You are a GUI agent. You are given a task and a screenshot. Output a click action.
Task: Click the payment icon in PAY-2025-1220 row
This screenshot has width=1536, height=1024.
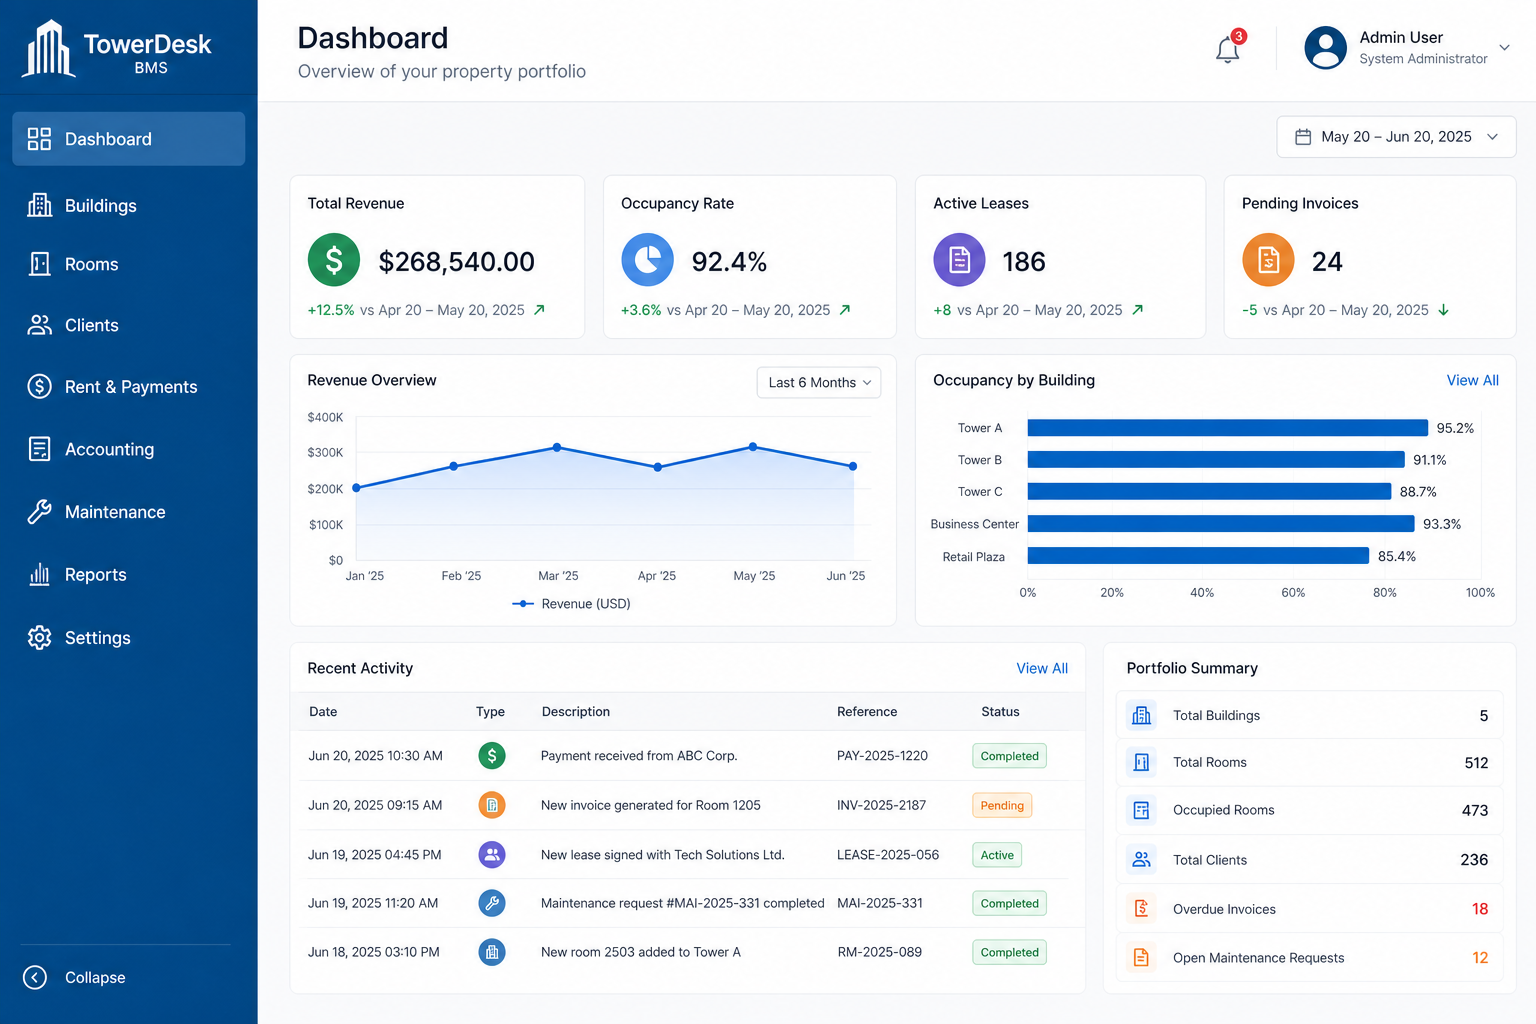[492, 755]
